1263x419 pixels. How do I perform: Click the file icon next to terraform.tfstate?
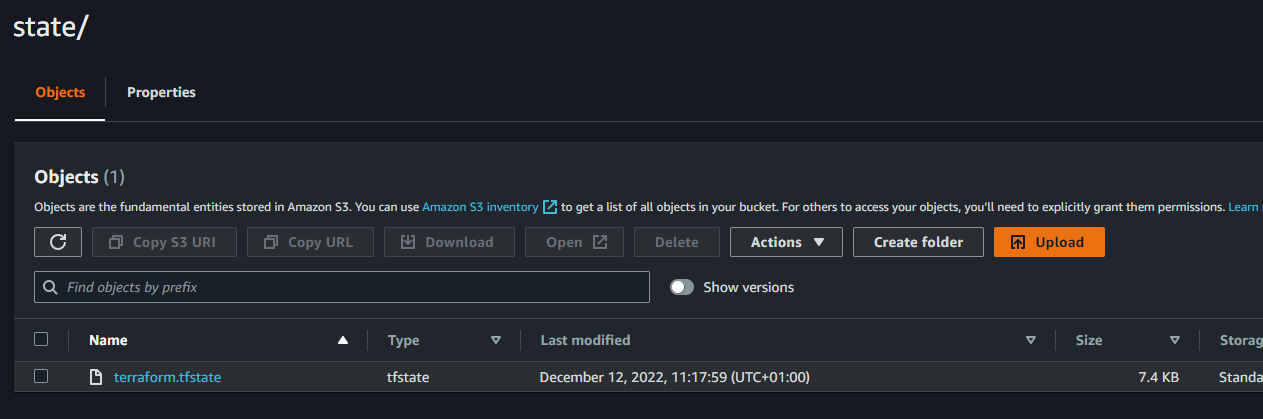click(x=96, y=377)
